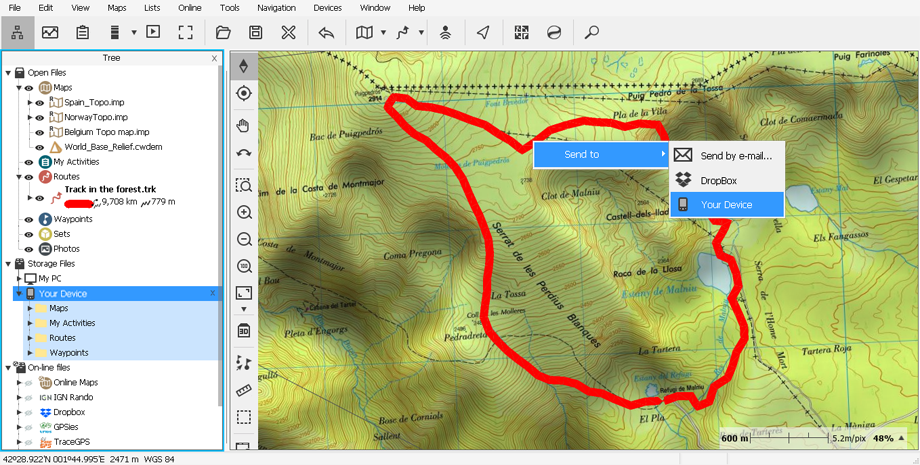Choose 'Send by e-mail...' from submenu
920x465 pixels.
(736, 156)
